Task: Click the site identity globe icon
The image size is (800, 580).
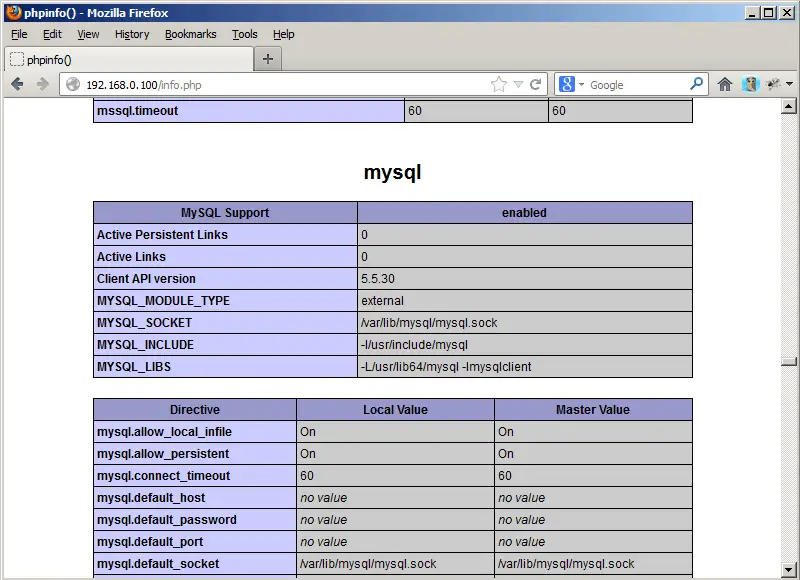Action: click(73, 84)
